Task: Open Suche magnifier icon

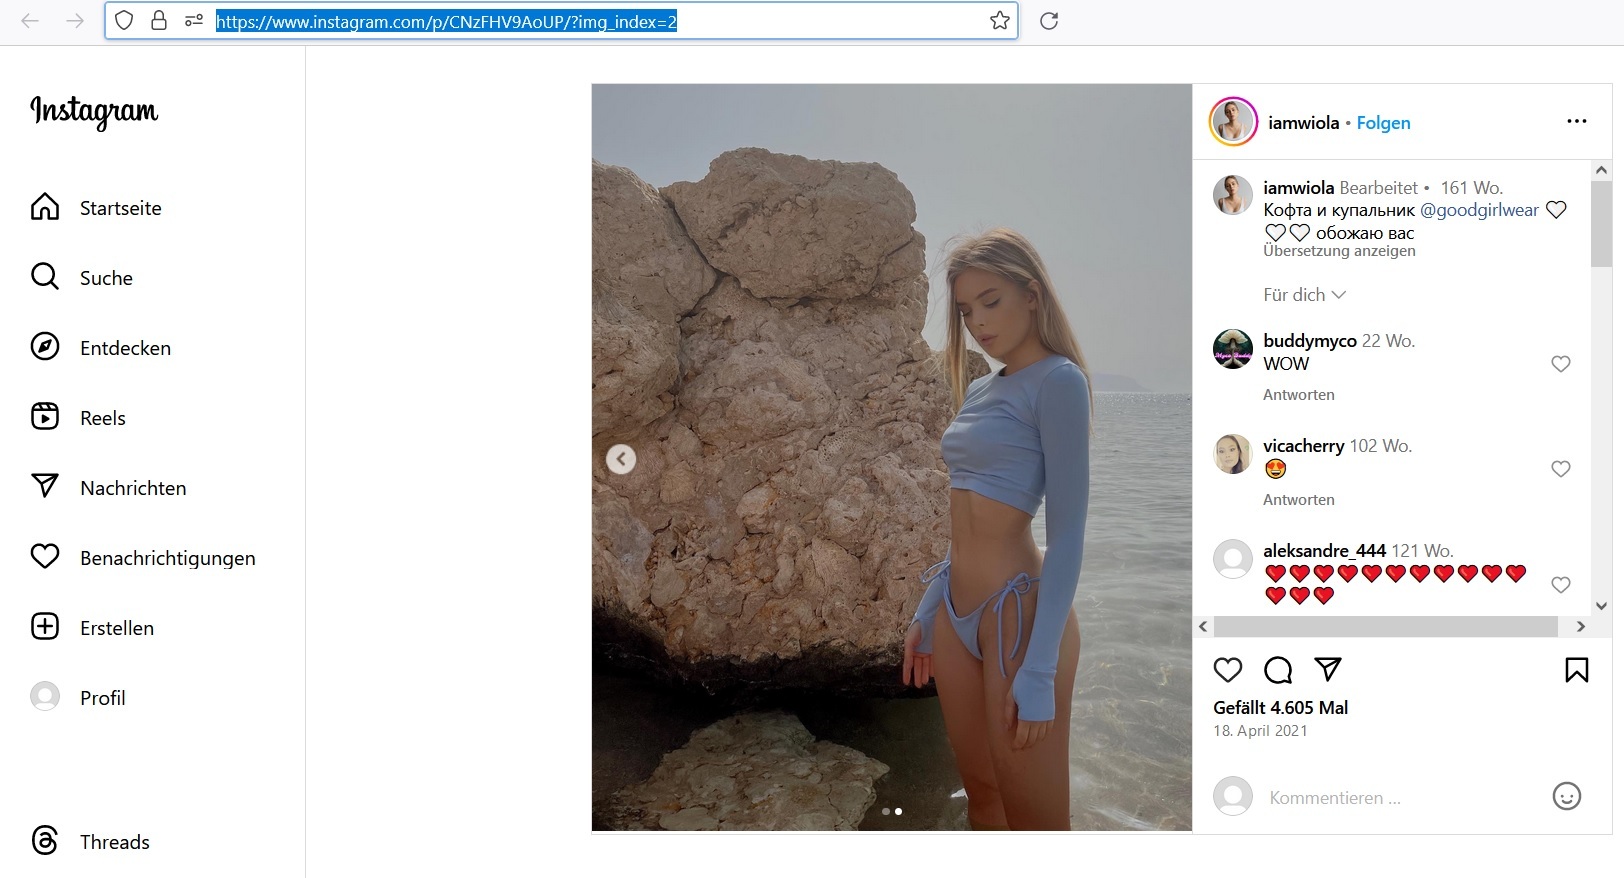Action: coord(45,277)
